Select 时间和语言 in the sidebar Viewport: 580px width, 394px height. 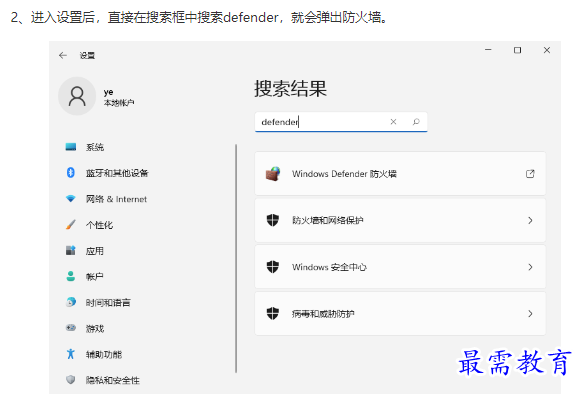click(108, 303)
